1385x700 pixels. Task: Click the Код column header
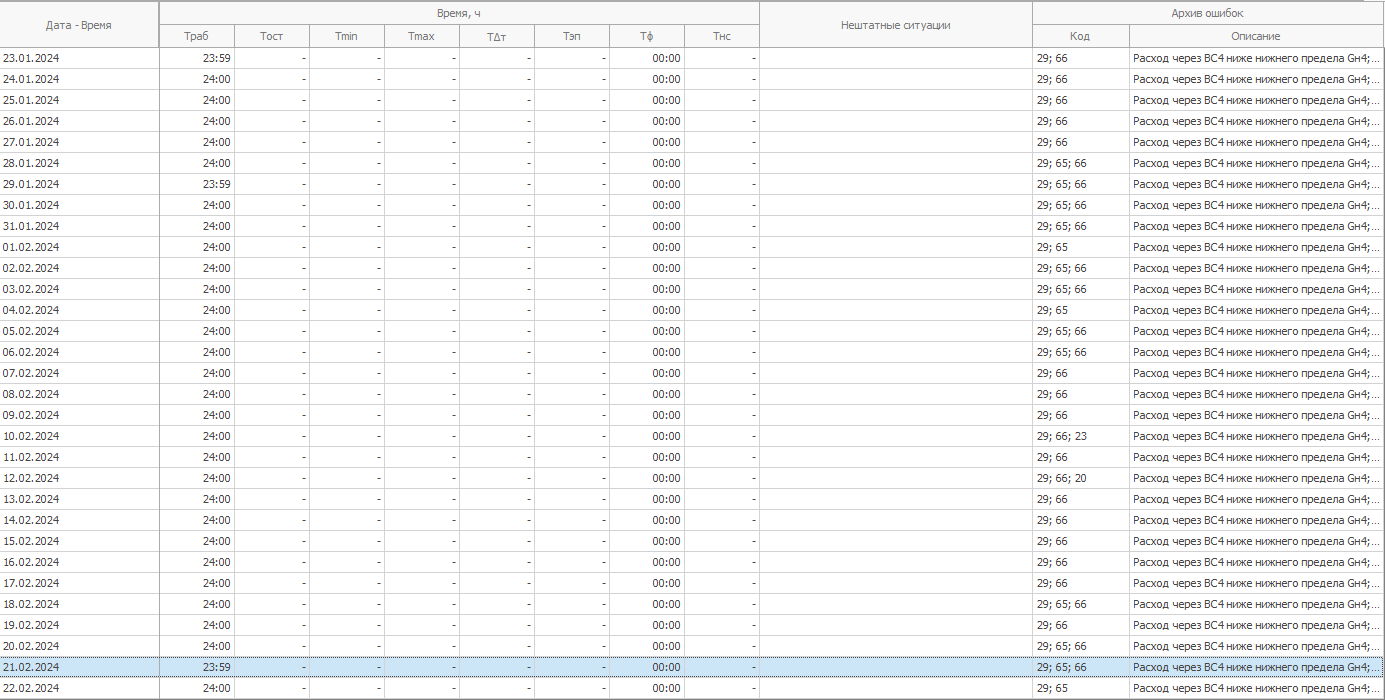(1081, 36)
